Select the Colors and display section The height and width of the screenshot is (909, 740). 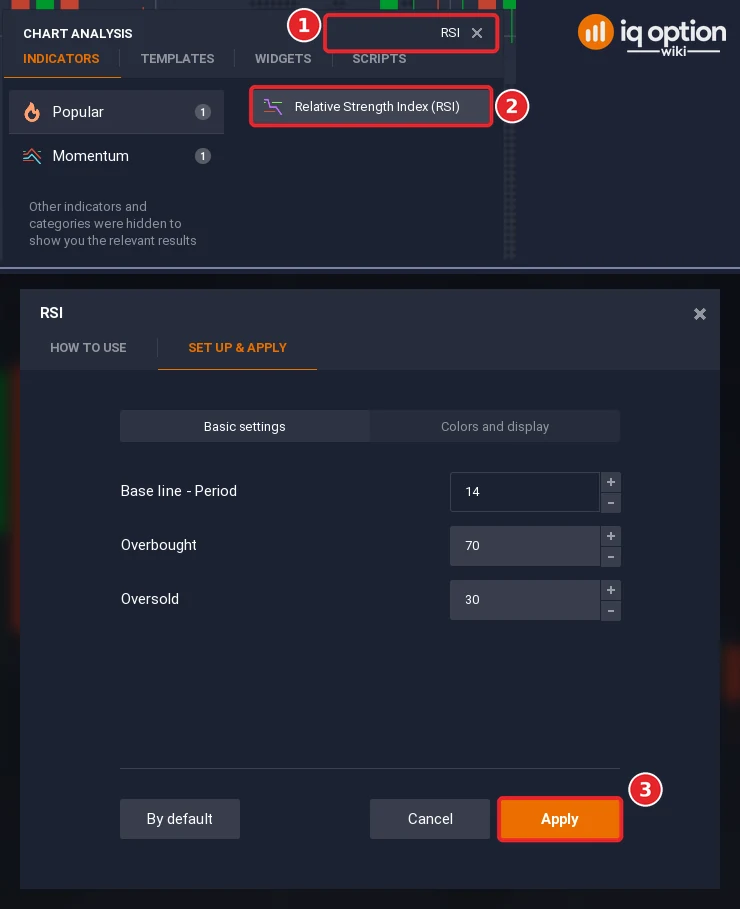point(495,427)
